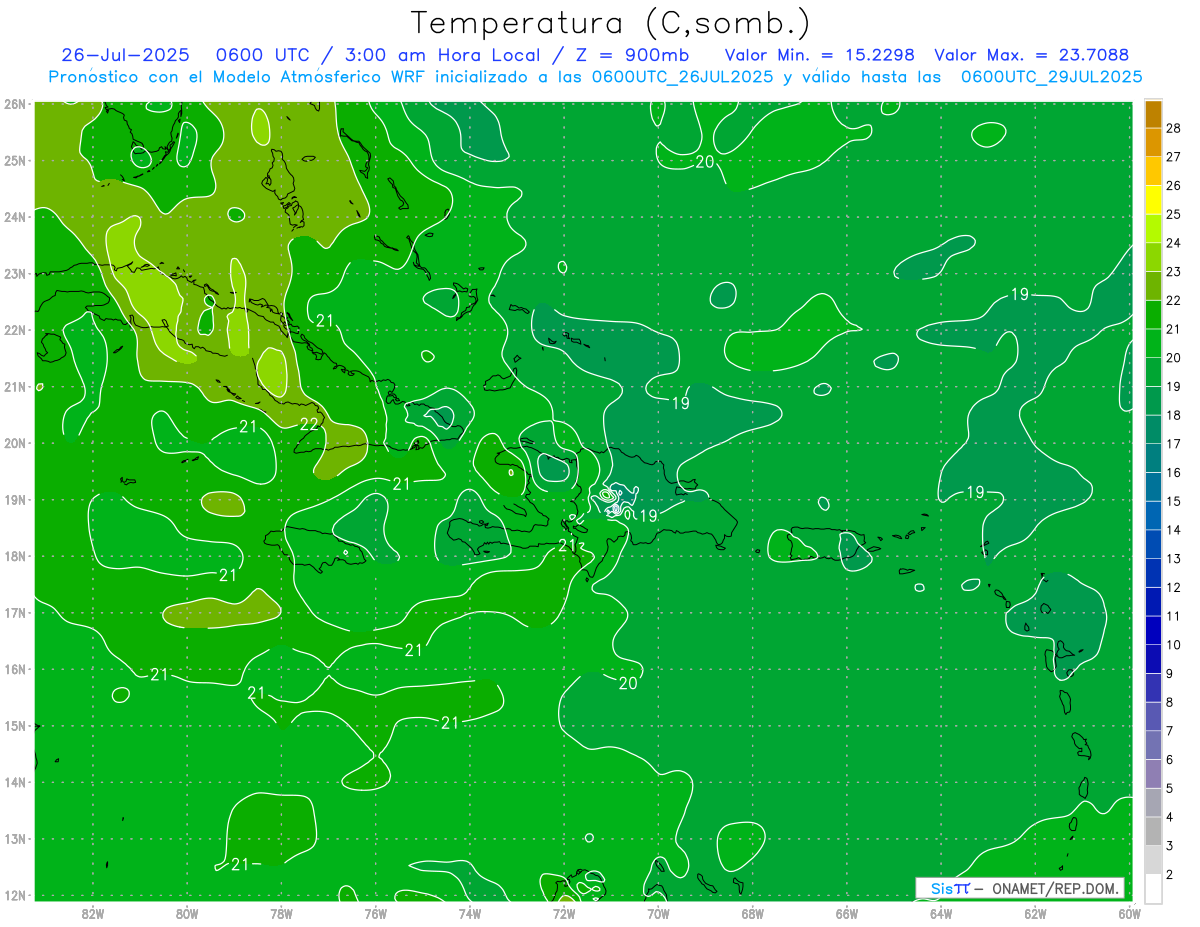Screen dimensions: 1200x927
Task: Click the color scale label "15"
Action: 1174,501
